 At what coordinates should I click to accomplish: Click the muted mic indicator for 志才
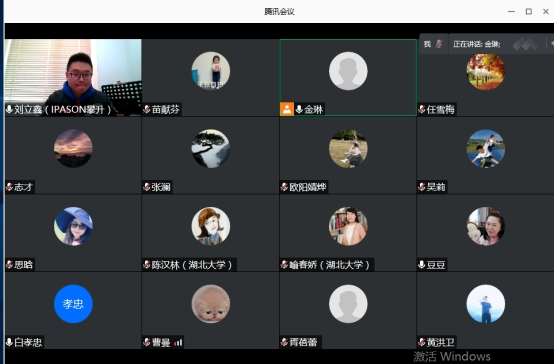click(10, 187)
